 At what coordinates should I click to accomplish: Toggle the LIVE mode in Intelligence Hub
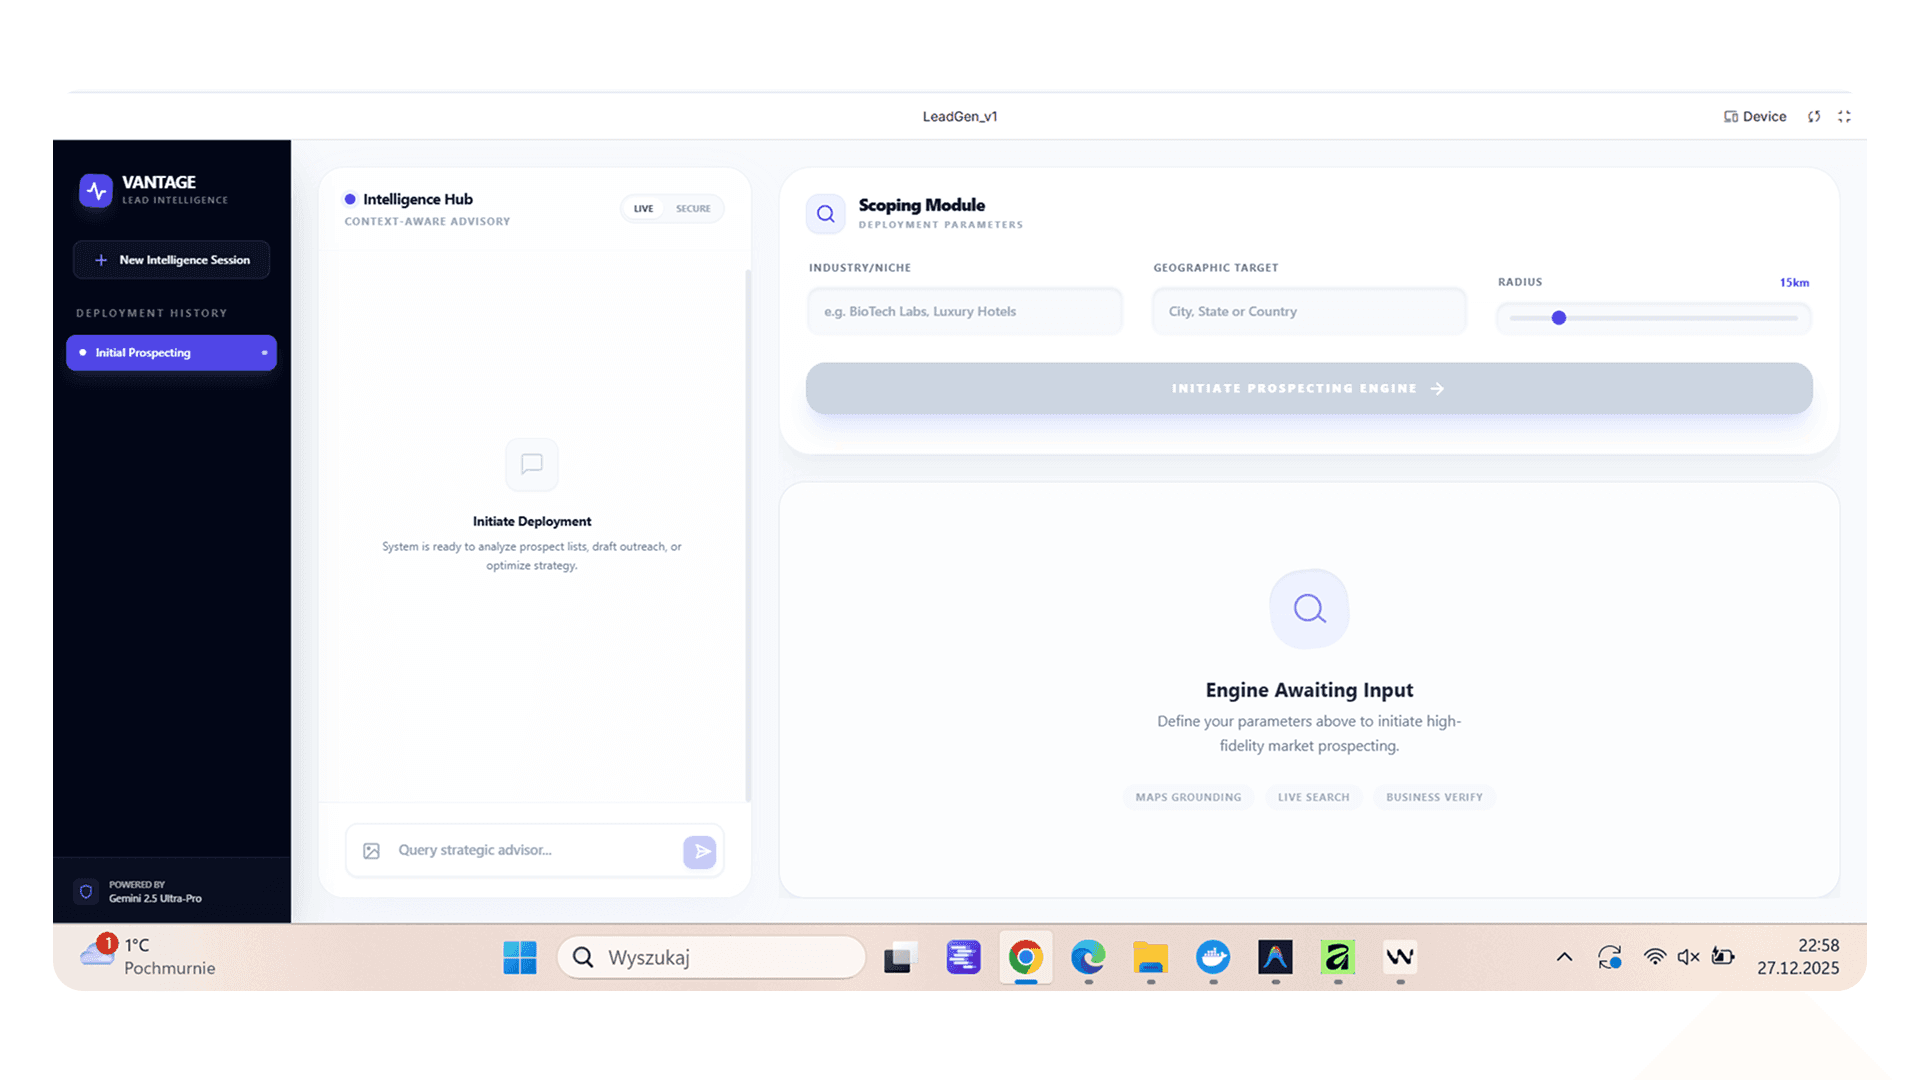(643, 208)
